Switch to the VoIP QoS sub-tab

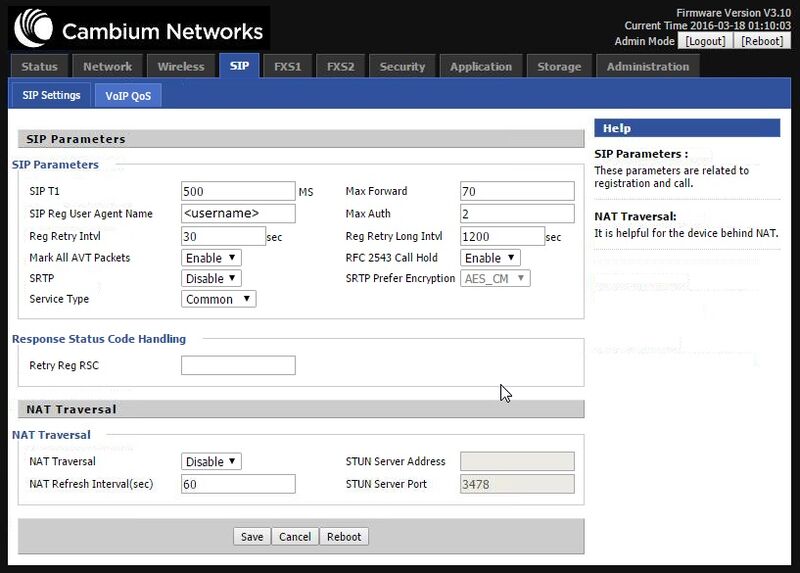(127, 96)
